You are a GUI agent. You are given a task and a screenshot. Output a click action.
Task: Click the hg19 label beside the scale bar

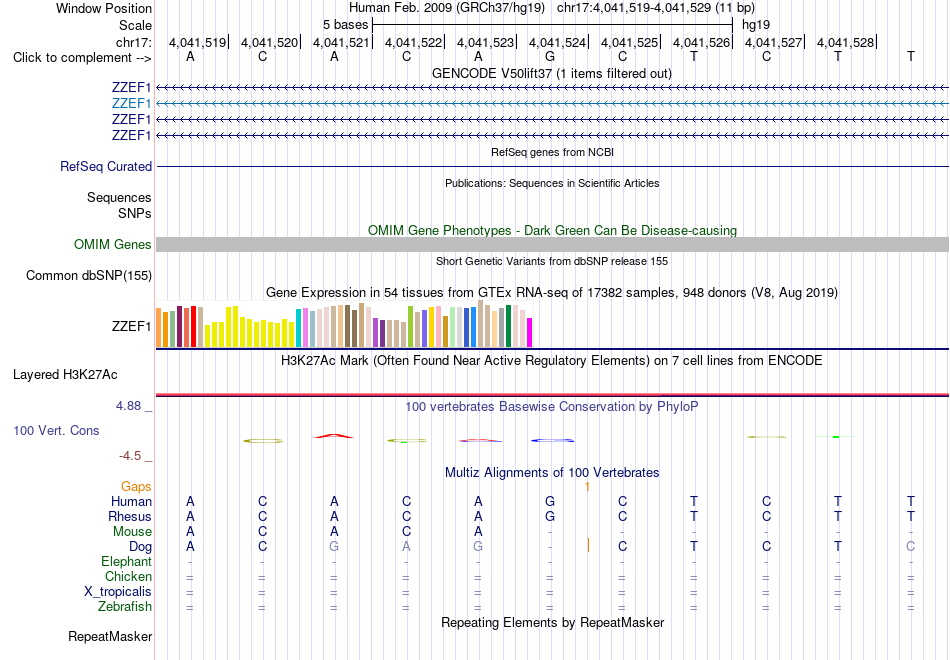[x=756, y=25]
